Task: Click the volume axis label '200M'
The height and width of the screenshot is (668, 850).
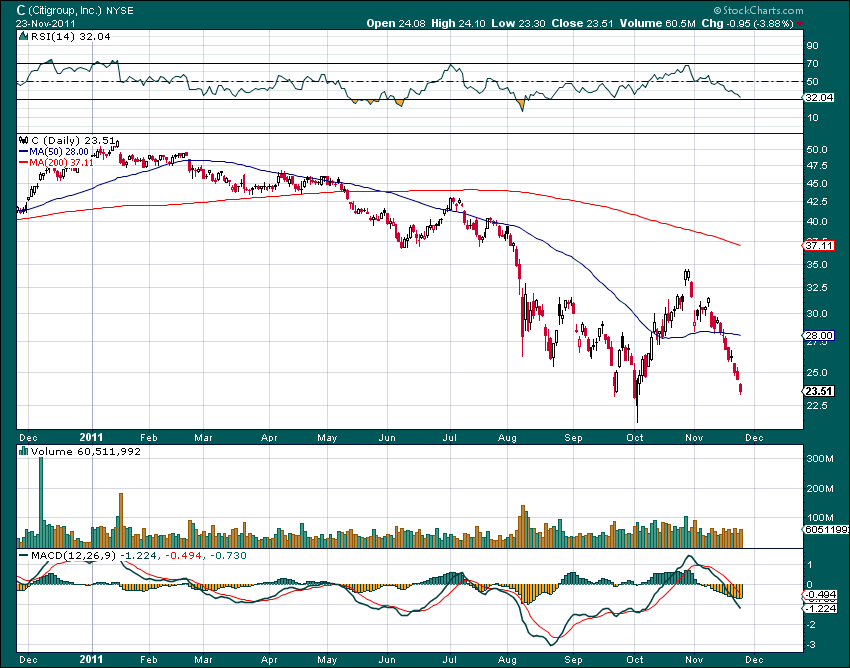Action: coord(820,489)
